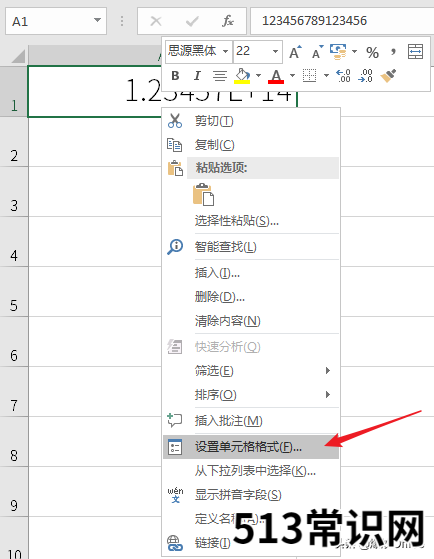Choose 清除内容(N) menu item
Image resolution: width=434 pixels, height=559 pixels.
coord(251,321)
